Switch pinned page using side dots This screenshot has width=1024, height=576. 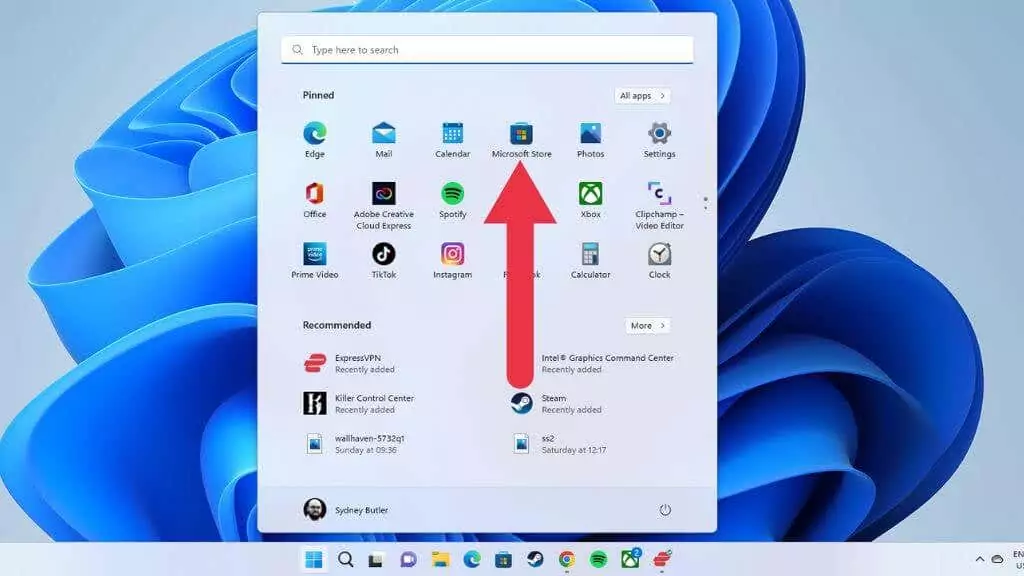[705, 203]
